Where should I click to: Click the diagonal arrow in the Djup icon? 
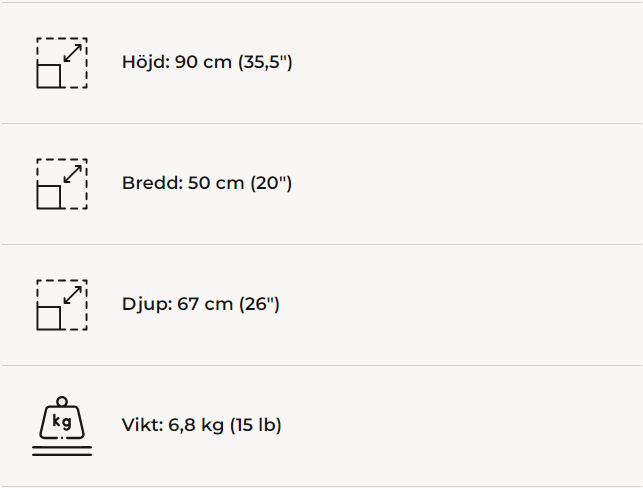point(73,294)
